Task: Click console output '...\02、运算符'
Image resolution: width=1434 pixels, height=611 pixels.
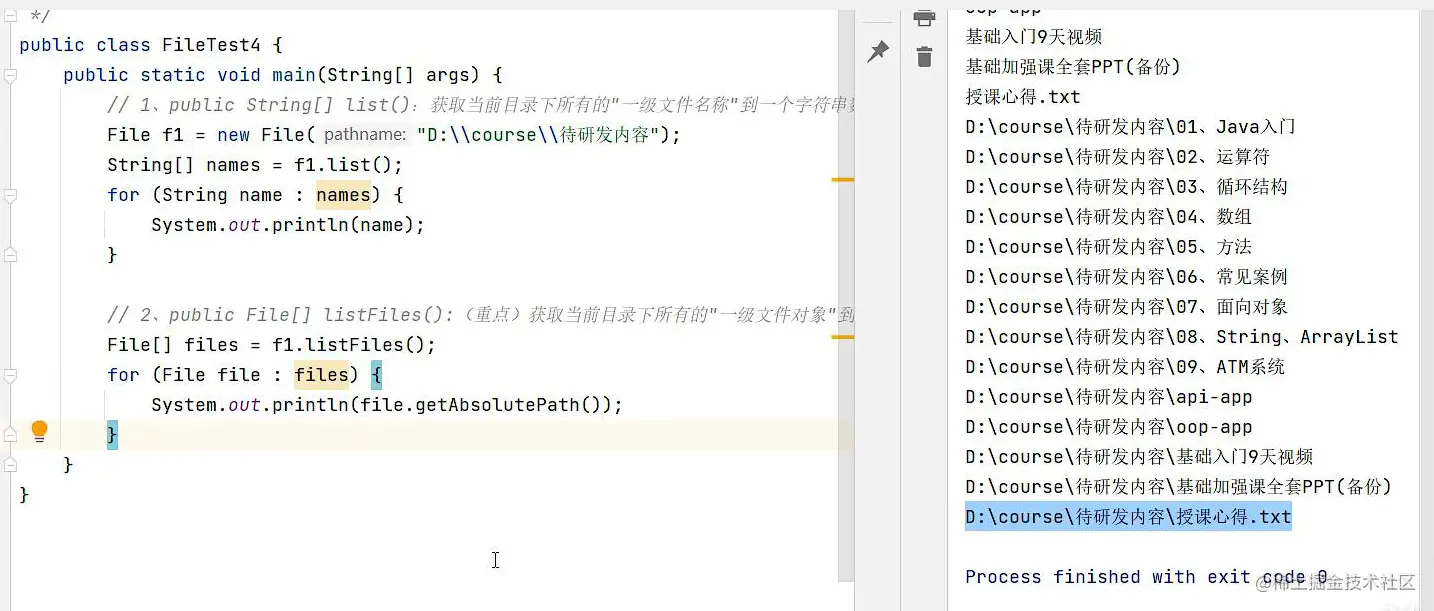Action: pos(1117,157)
